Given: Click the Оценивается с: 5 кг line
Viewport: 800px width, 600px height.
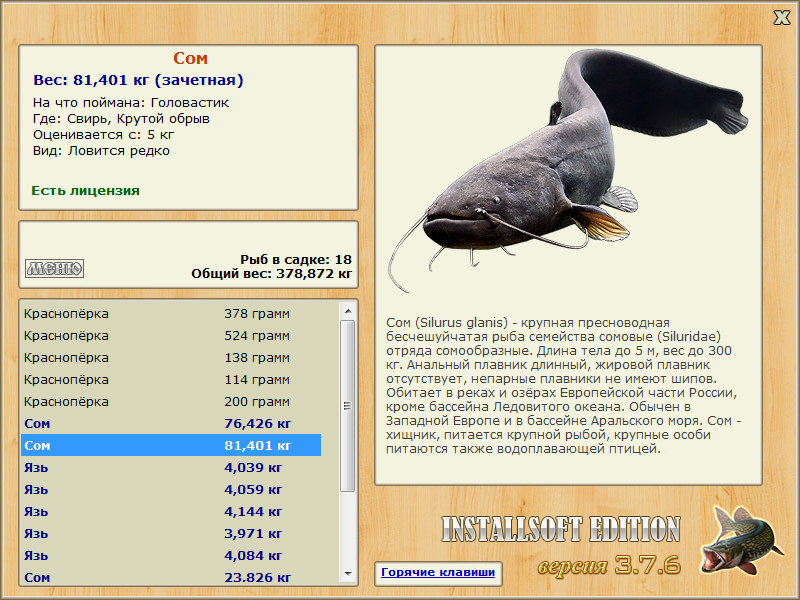Looking at the screenshot, I should (x=104, y=135).
